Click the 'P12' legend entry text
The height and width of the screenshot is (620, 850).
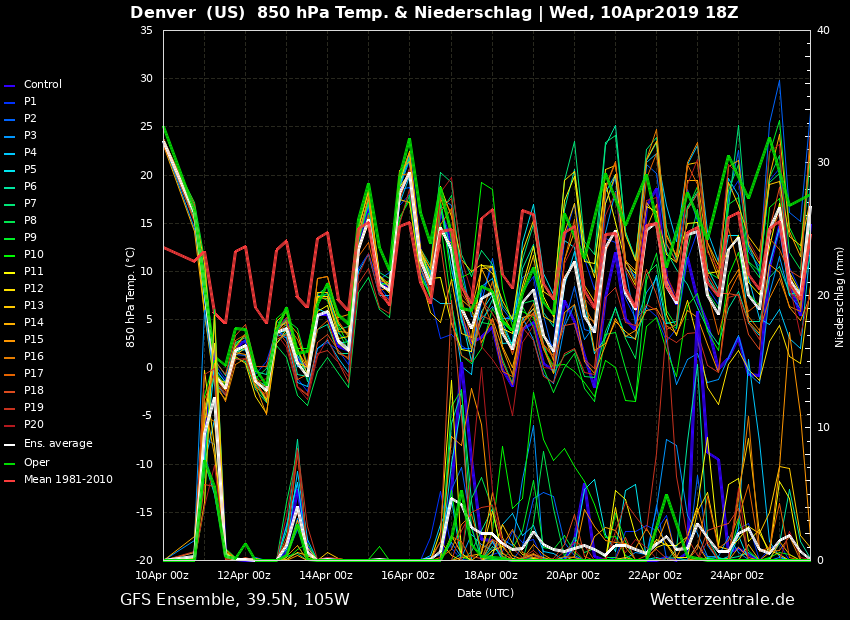coord(34,288)
